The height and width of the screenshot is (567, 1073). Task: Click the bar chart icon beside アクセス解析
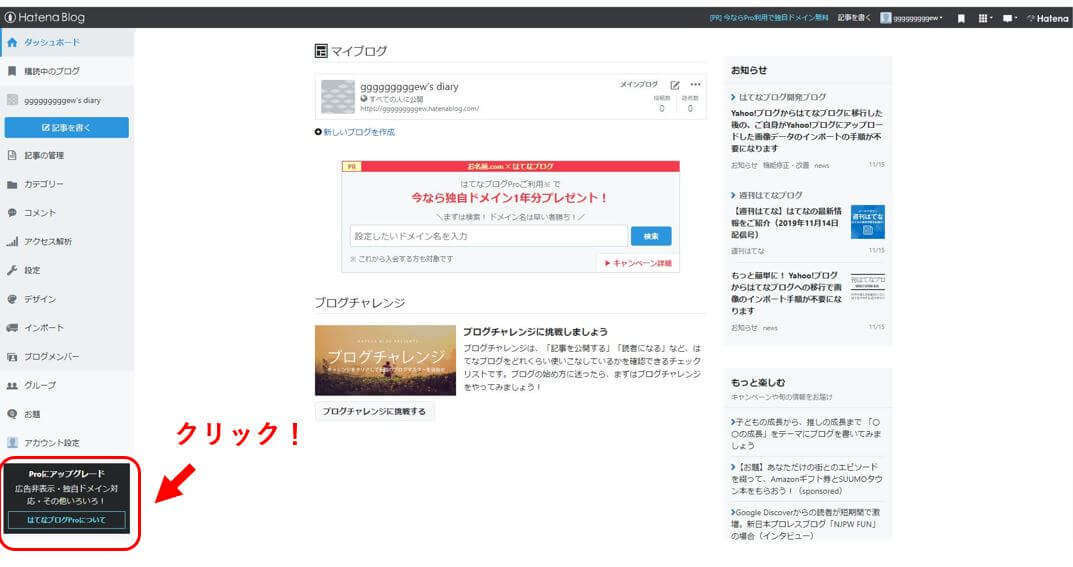[x=12, y=241]
